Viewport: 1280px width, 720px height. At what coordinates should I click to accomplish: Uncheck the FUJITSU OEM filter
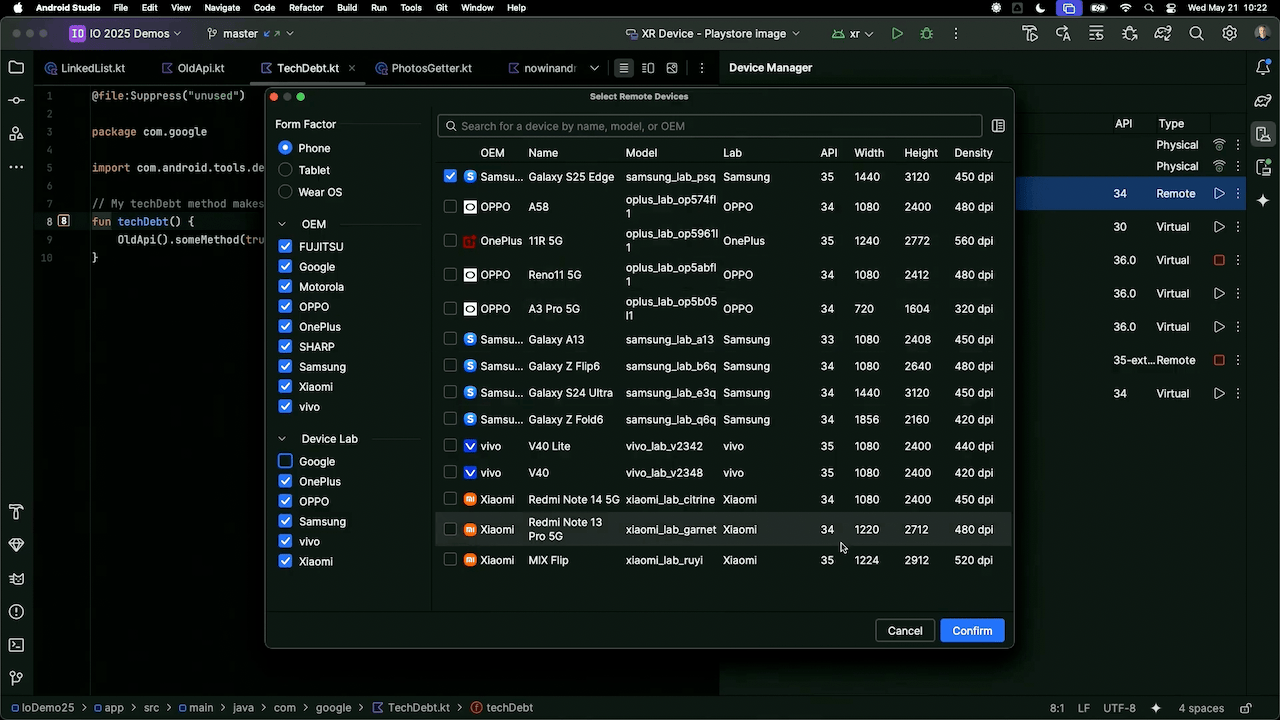pyautogui.click(x=285, y=246)
